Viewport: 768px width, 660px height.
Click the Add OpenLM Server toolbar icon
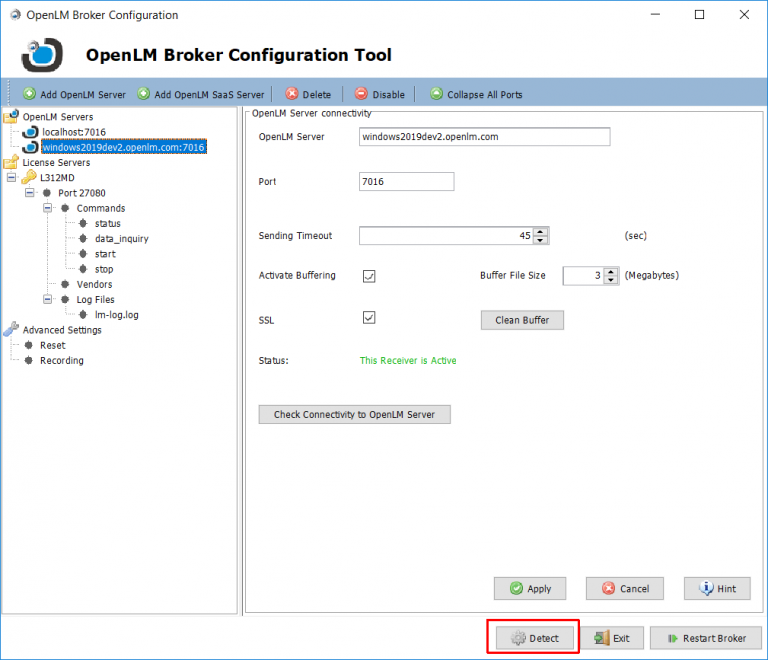tap(29, 94)
